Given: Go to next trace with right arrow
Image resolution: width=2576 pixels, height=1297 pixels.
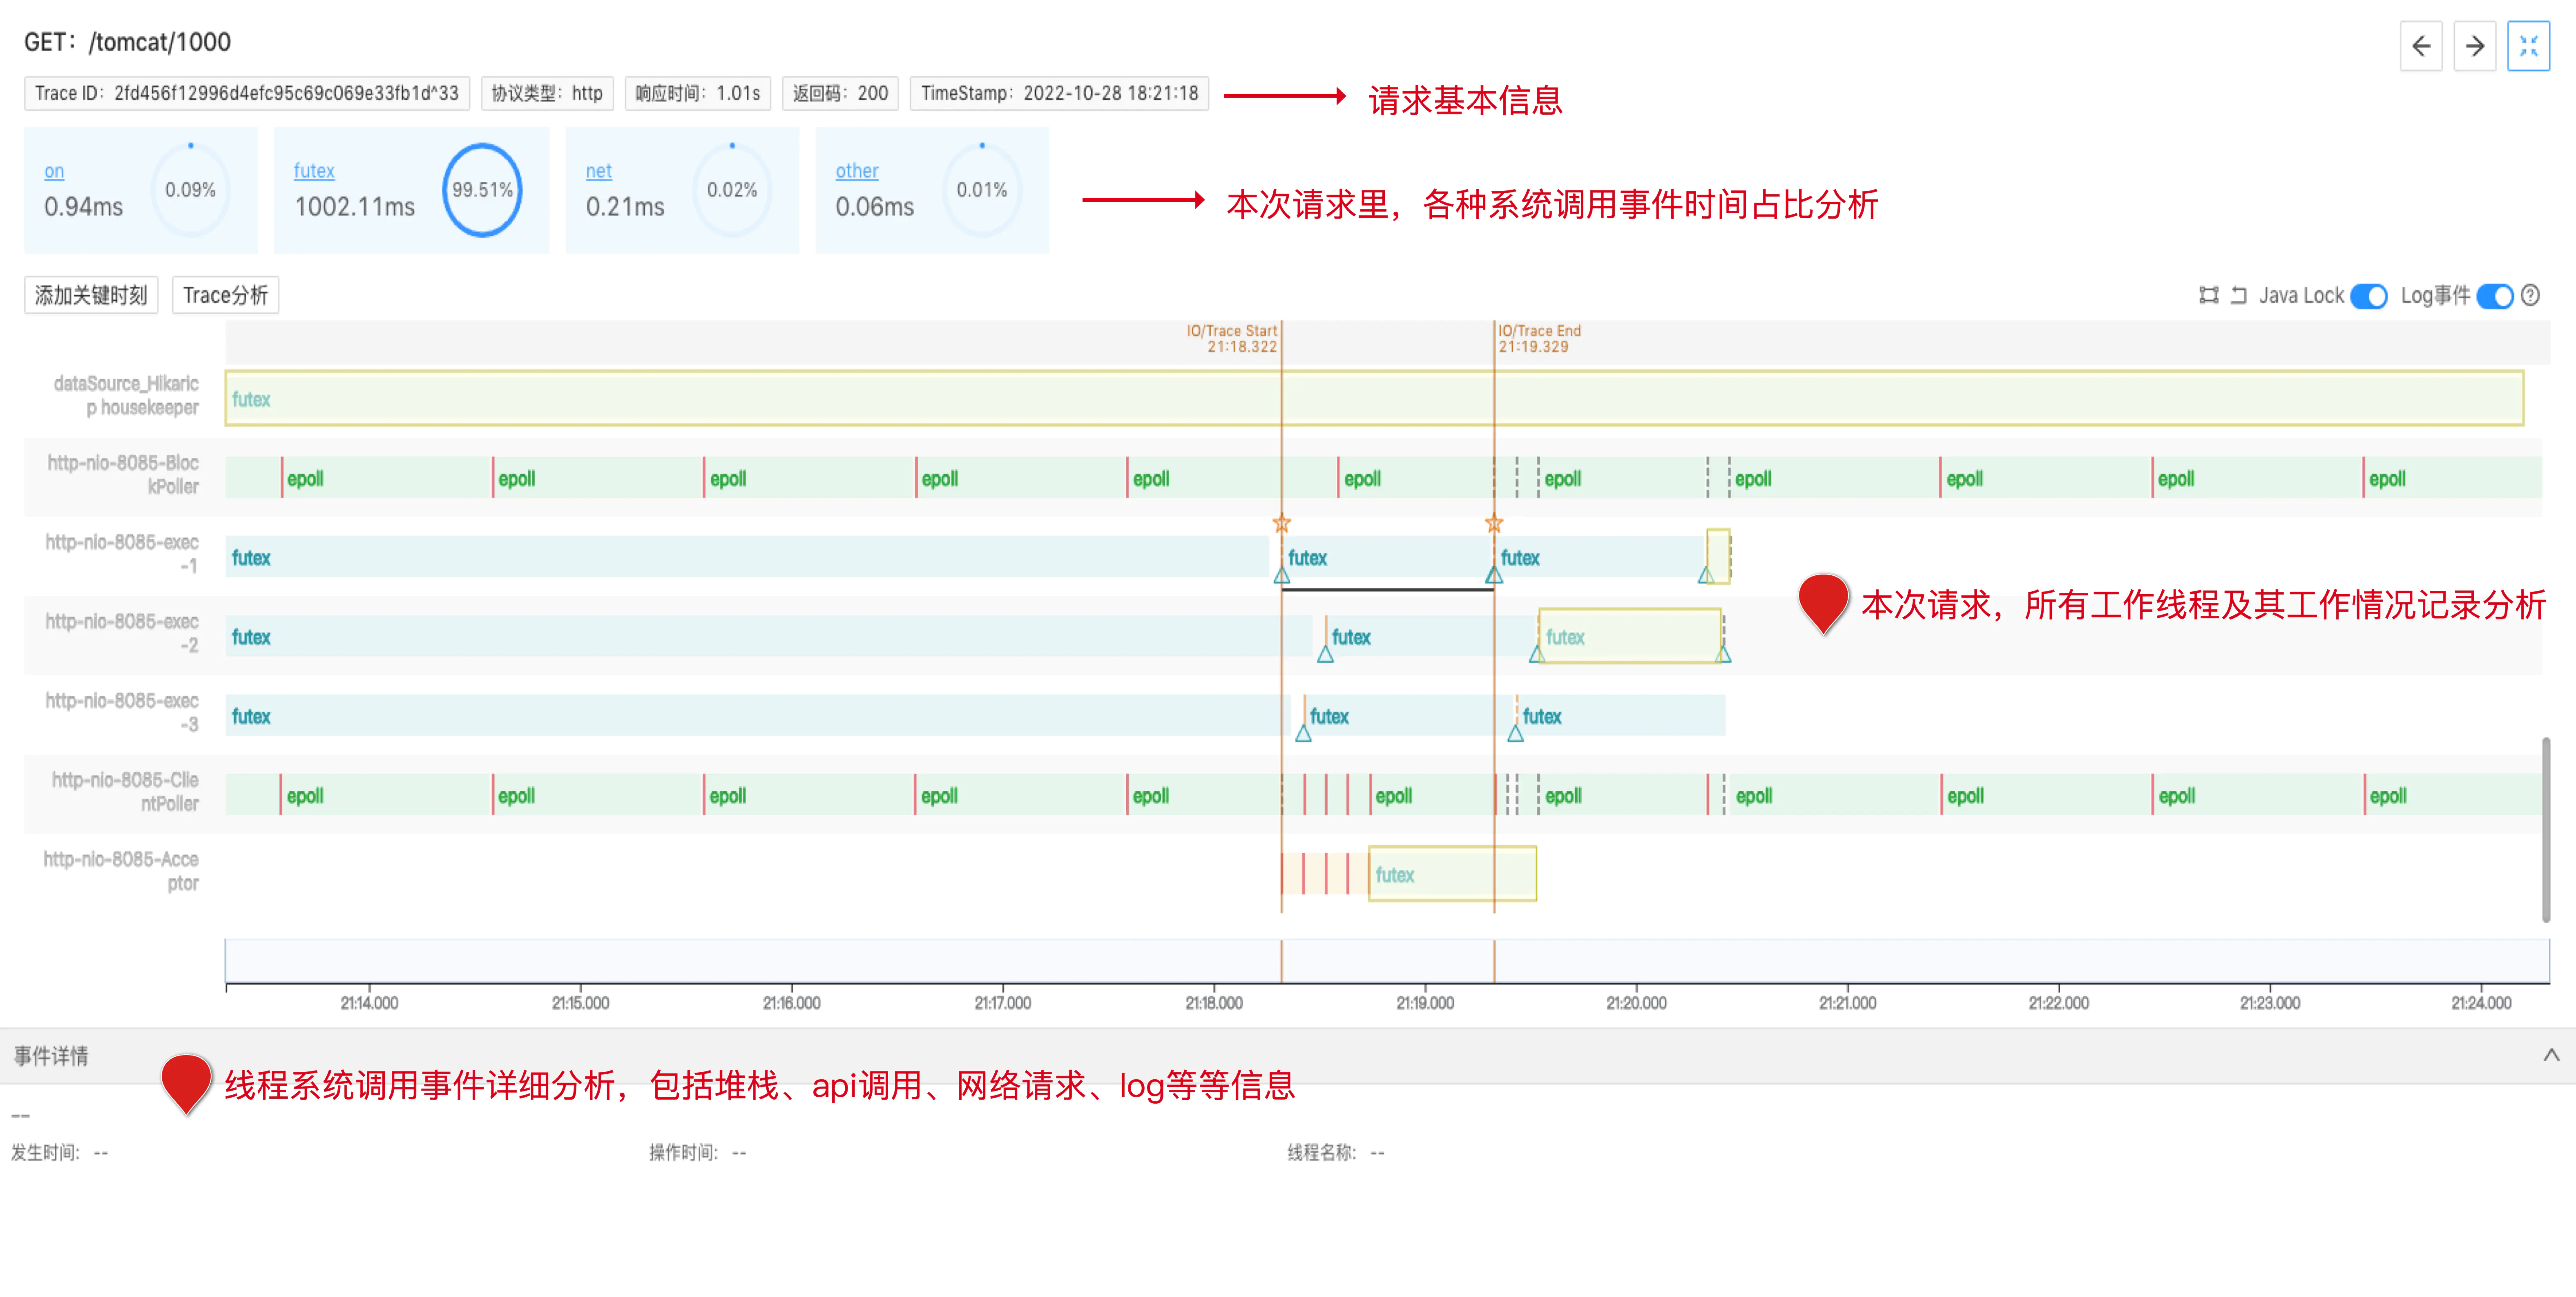Looking at the screenshot, I should [x=2475, y=46].
